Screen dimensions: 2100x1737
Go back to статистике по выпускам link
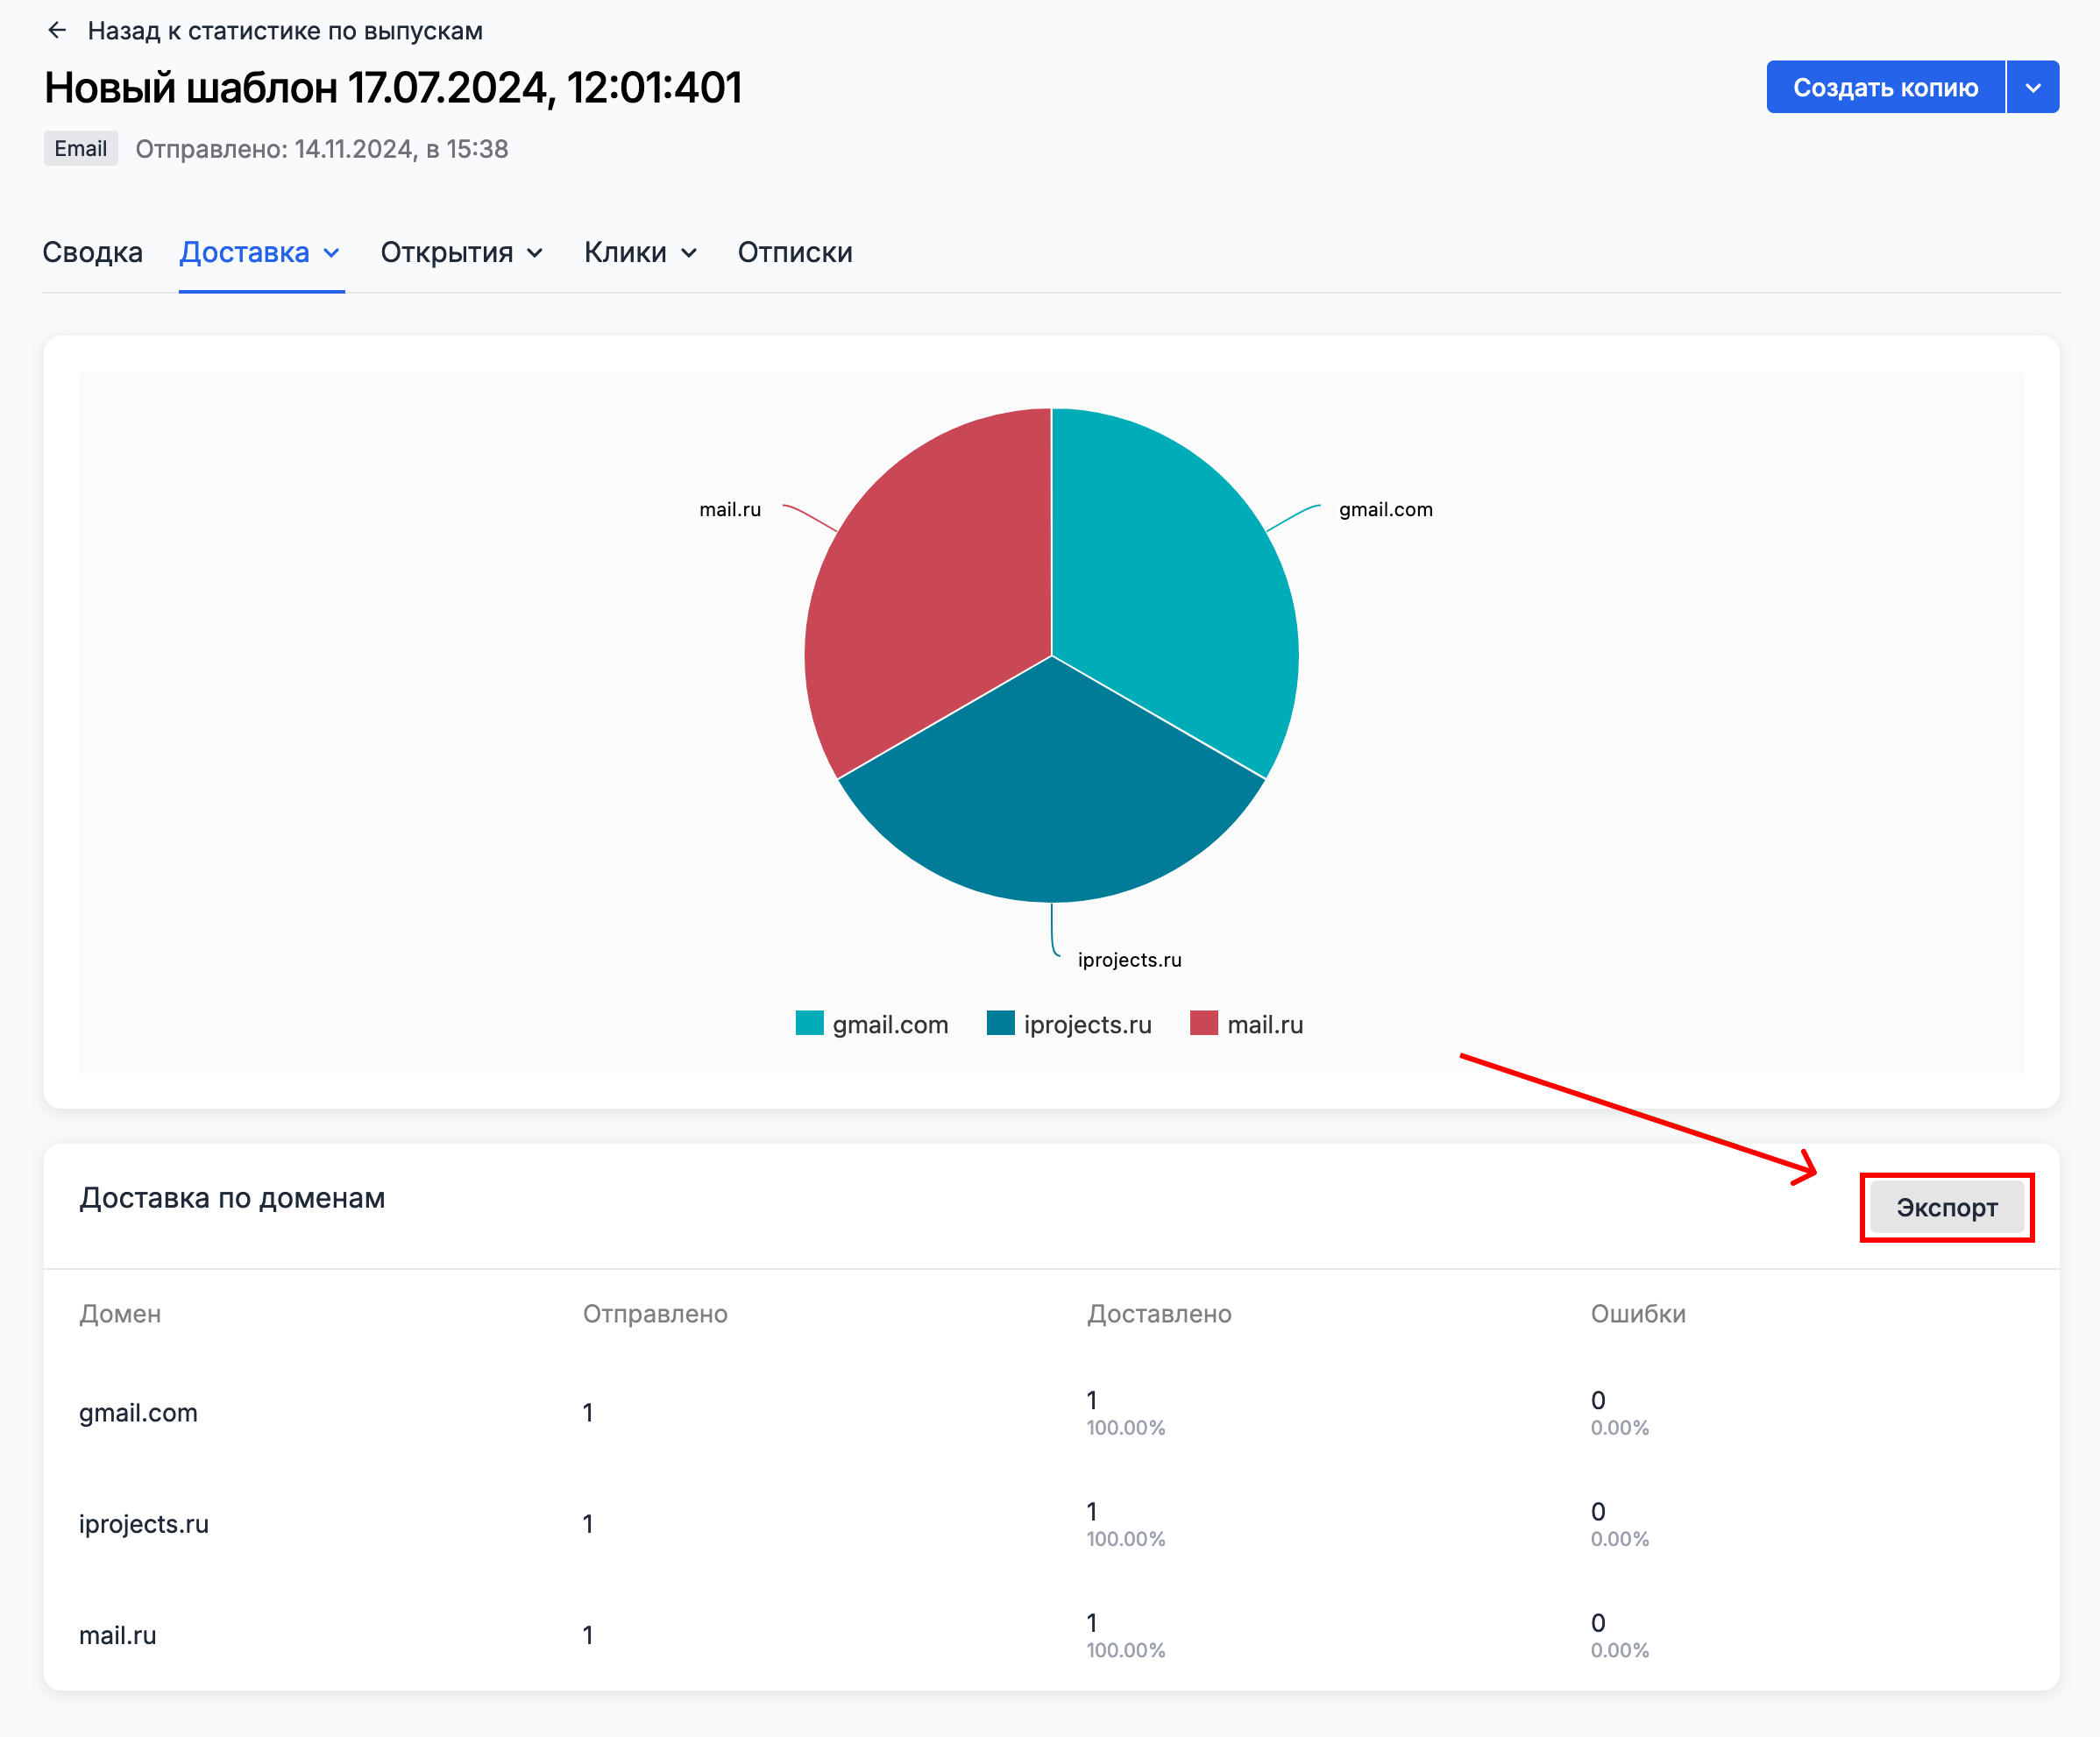[x=284, y=31]
